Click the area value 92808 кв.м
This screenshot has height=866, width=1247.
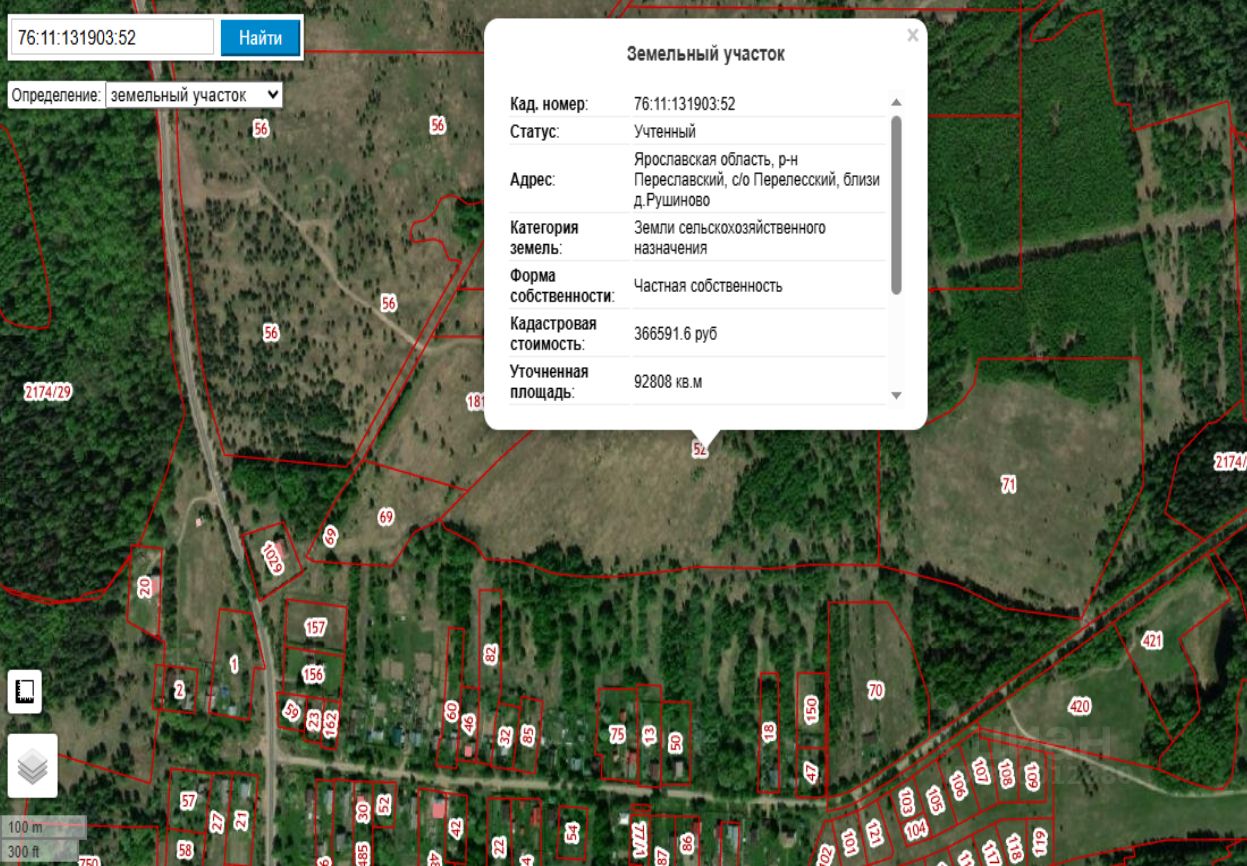668,382
